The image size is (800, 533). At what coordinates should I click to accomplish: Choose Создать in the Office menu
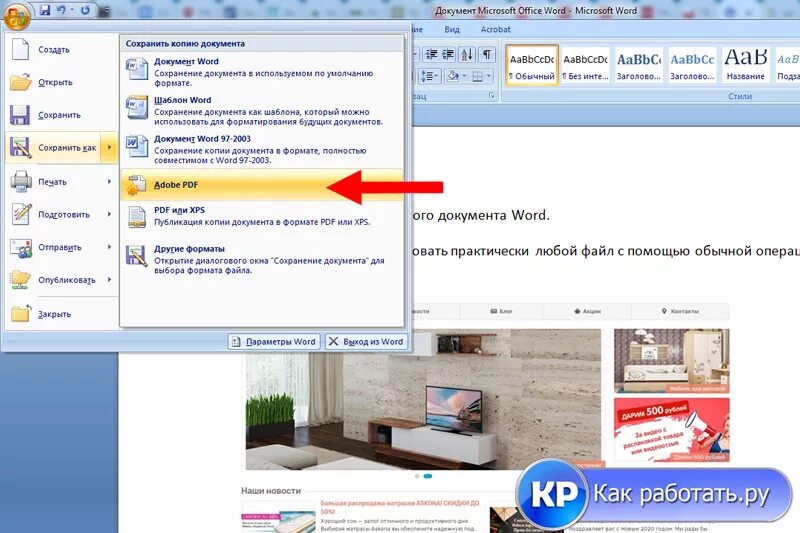pyautogui.click(x=62, y=50)
